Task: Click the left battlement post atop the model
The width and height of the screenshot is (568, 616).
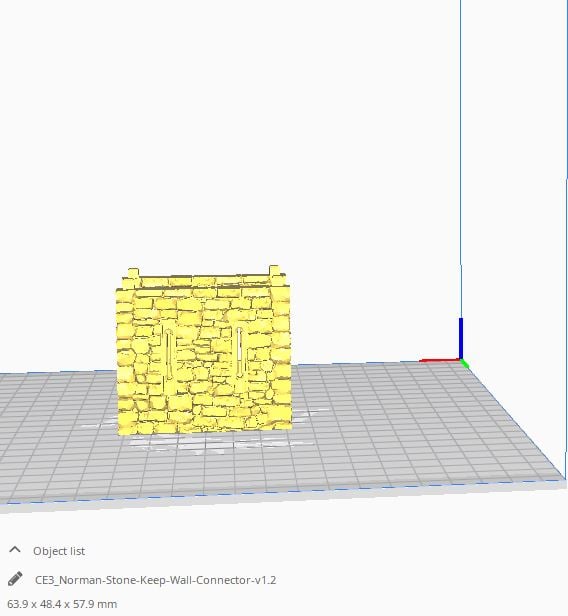Action: (134, 273)
